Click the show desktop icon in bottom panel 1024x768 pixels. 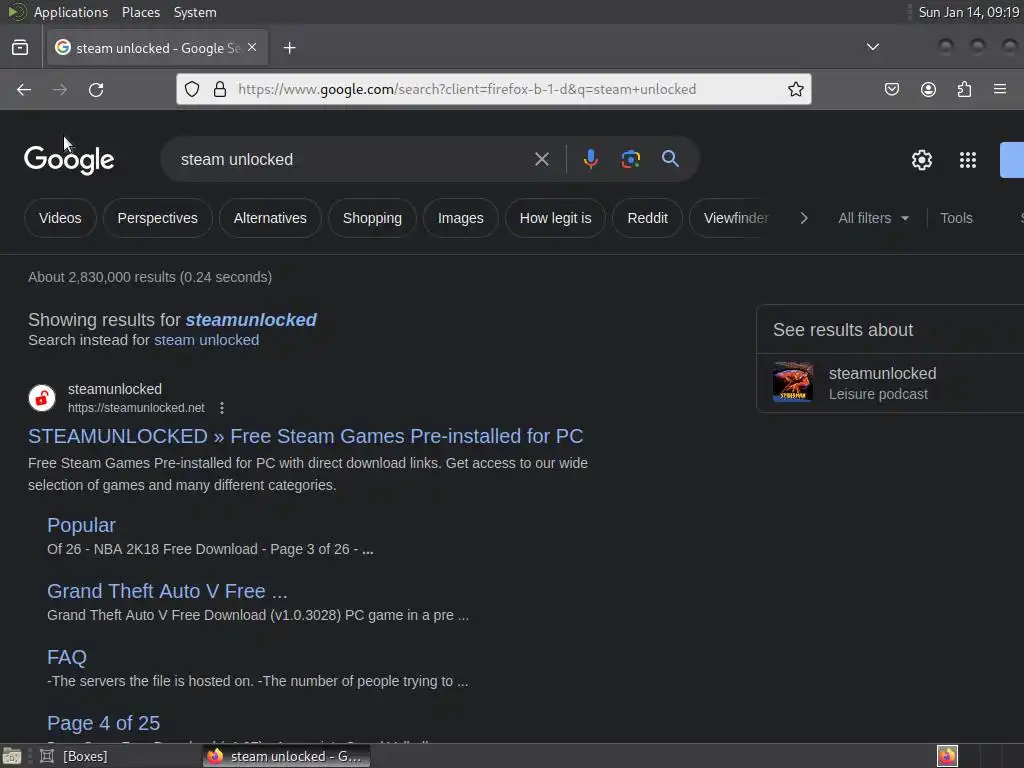(x=12, y=756)
